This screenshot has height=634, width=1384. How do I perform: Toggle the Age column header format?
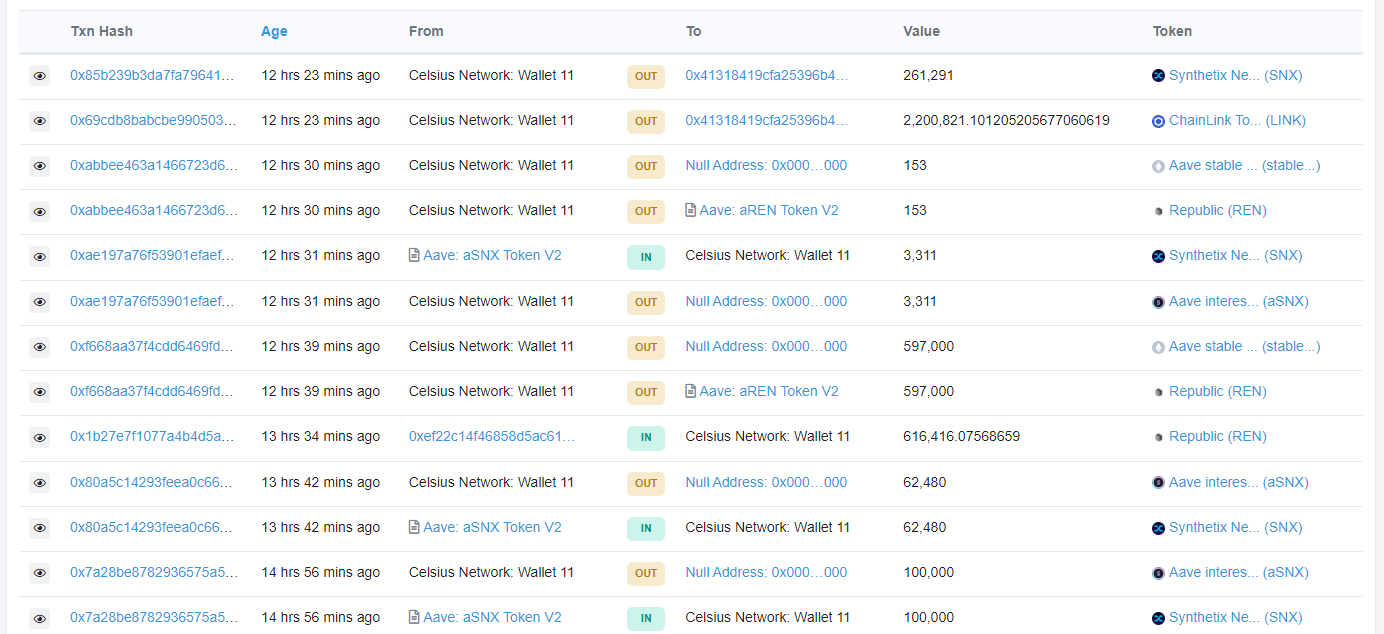[274, 31]
